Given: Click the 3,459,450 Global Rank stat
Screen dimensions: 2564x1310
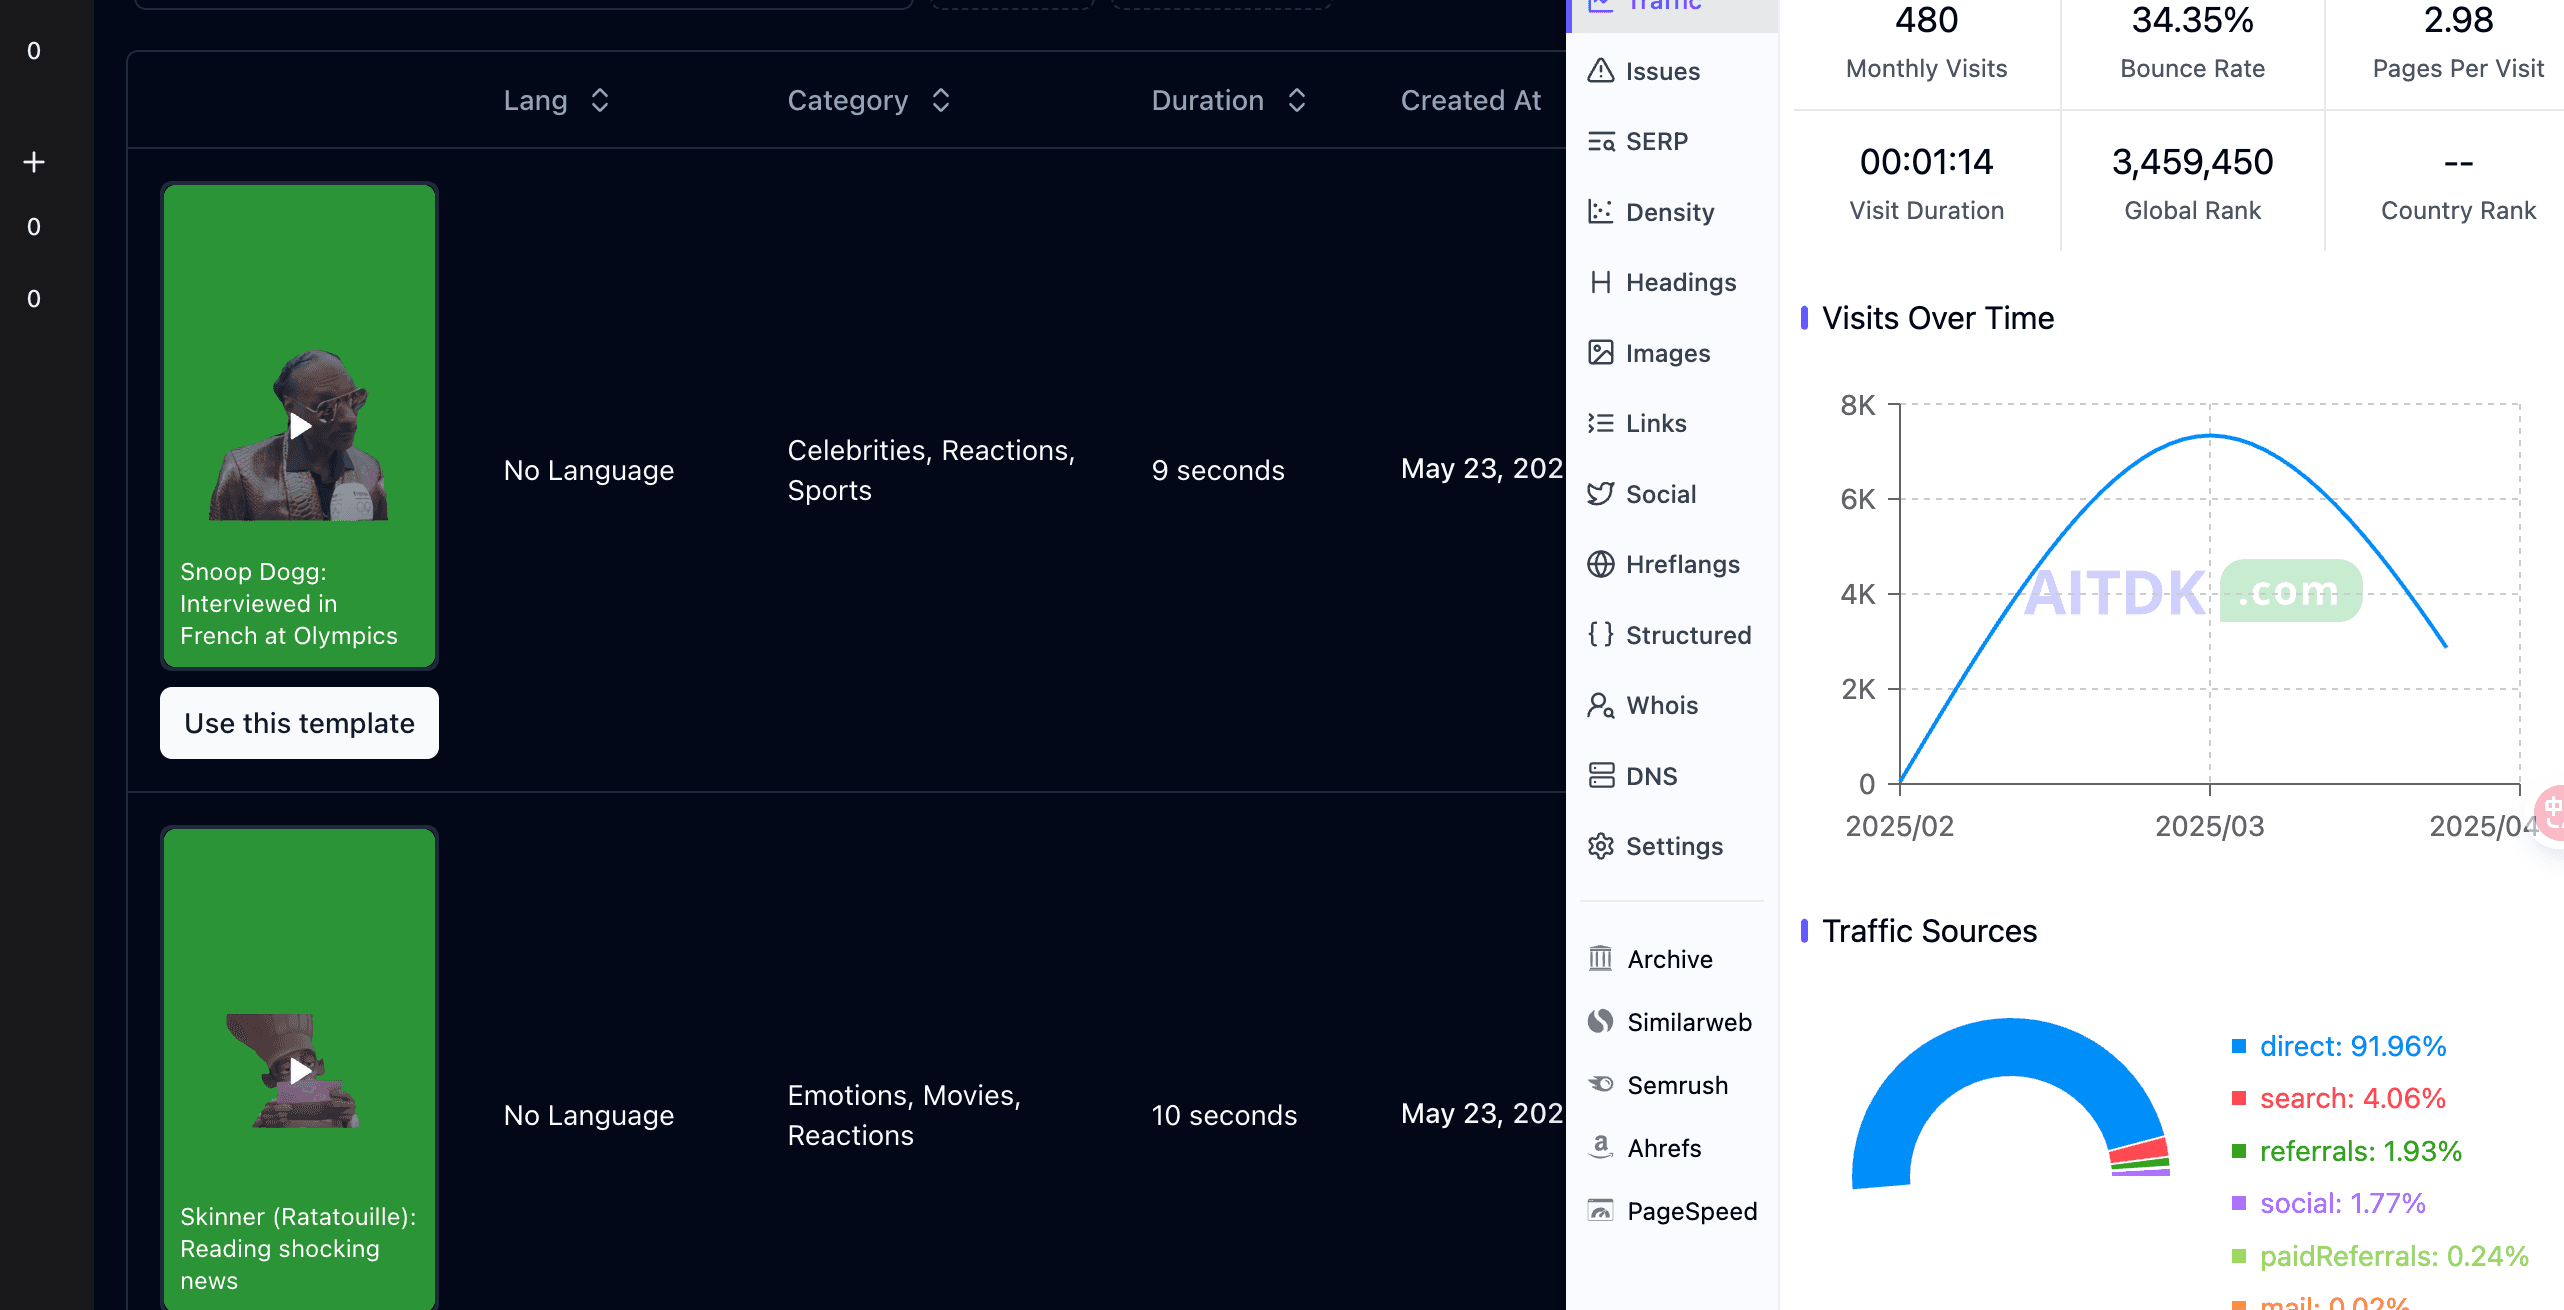Looking at the screenshot, I should pos(2192,185).
